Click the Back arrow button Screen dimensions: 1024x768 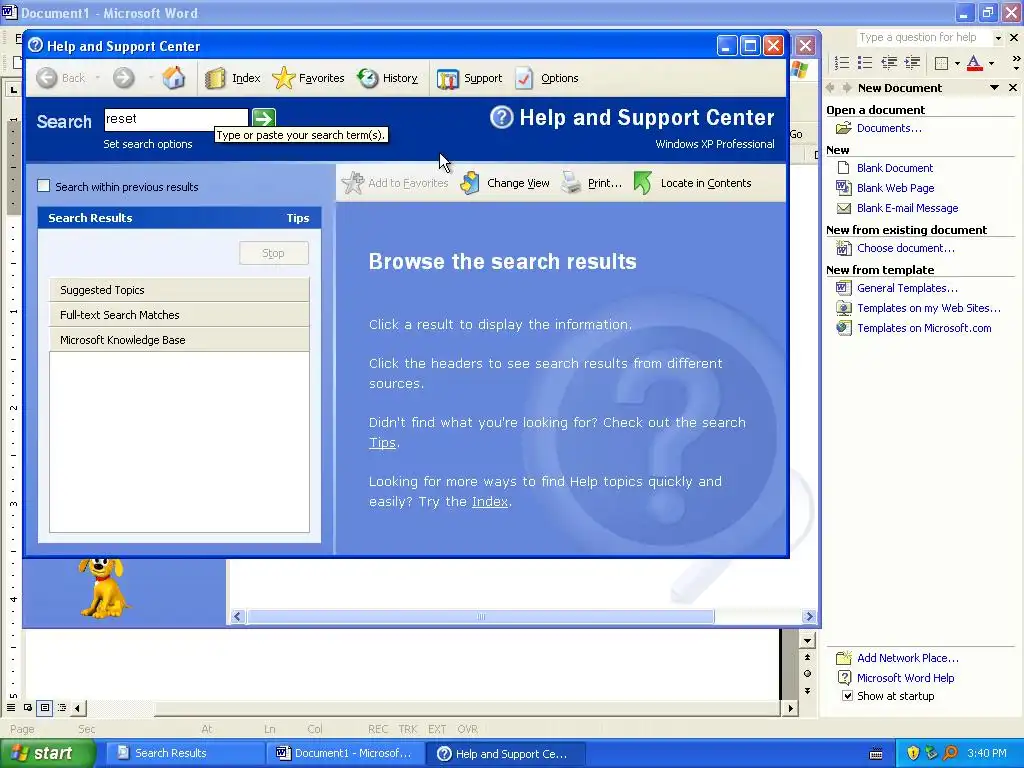point(46,78)
